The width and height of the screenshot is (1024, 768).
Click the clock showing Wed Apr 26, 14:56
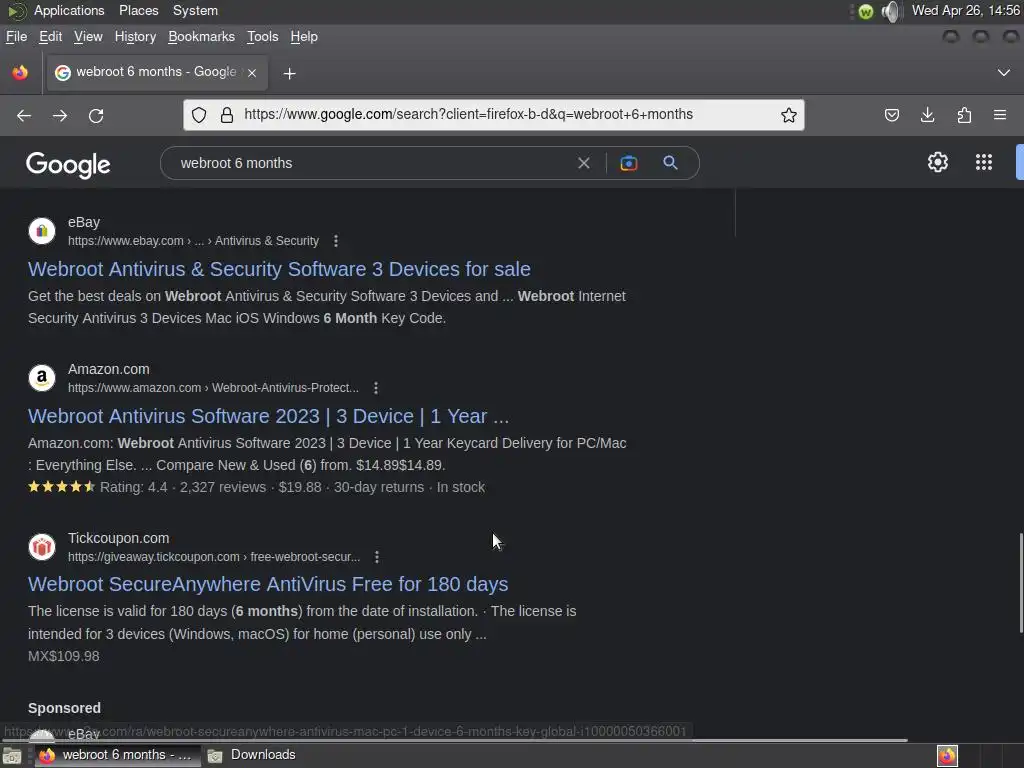click(x=966, y=10)
